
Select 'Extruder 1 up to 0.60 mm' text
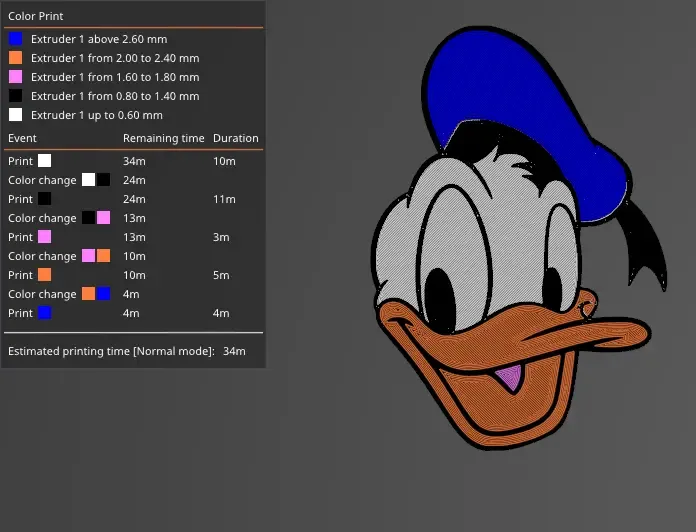coord(97,115)
